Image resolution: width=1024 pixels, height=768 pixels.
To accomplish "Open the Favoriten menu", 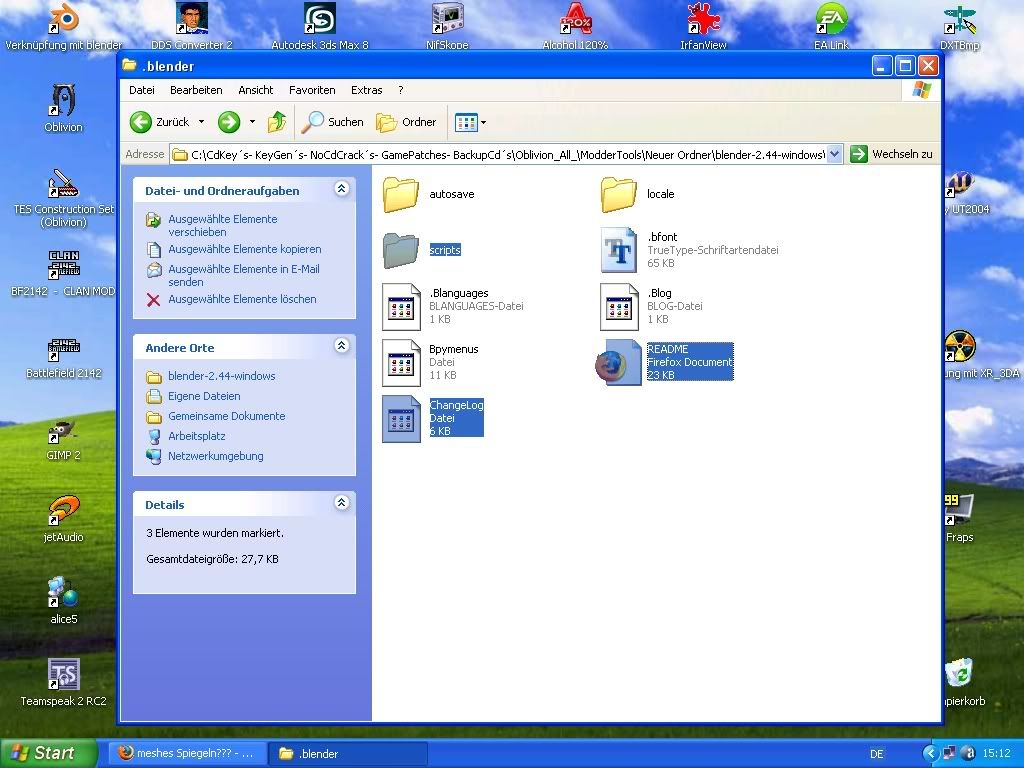I will coord(312,90).
